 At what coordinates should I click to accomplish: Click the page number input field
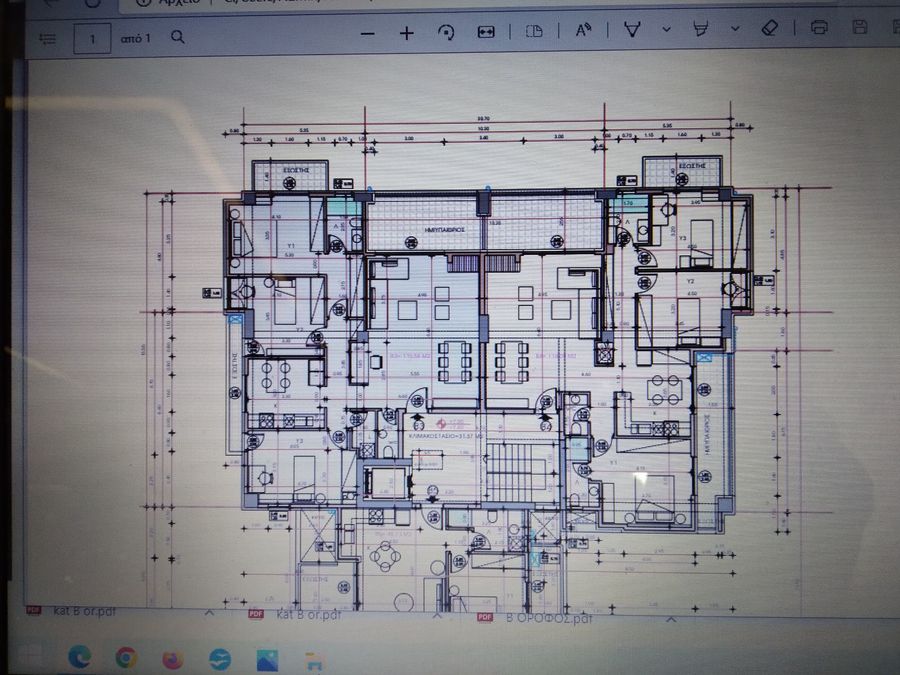pos(92,38)
